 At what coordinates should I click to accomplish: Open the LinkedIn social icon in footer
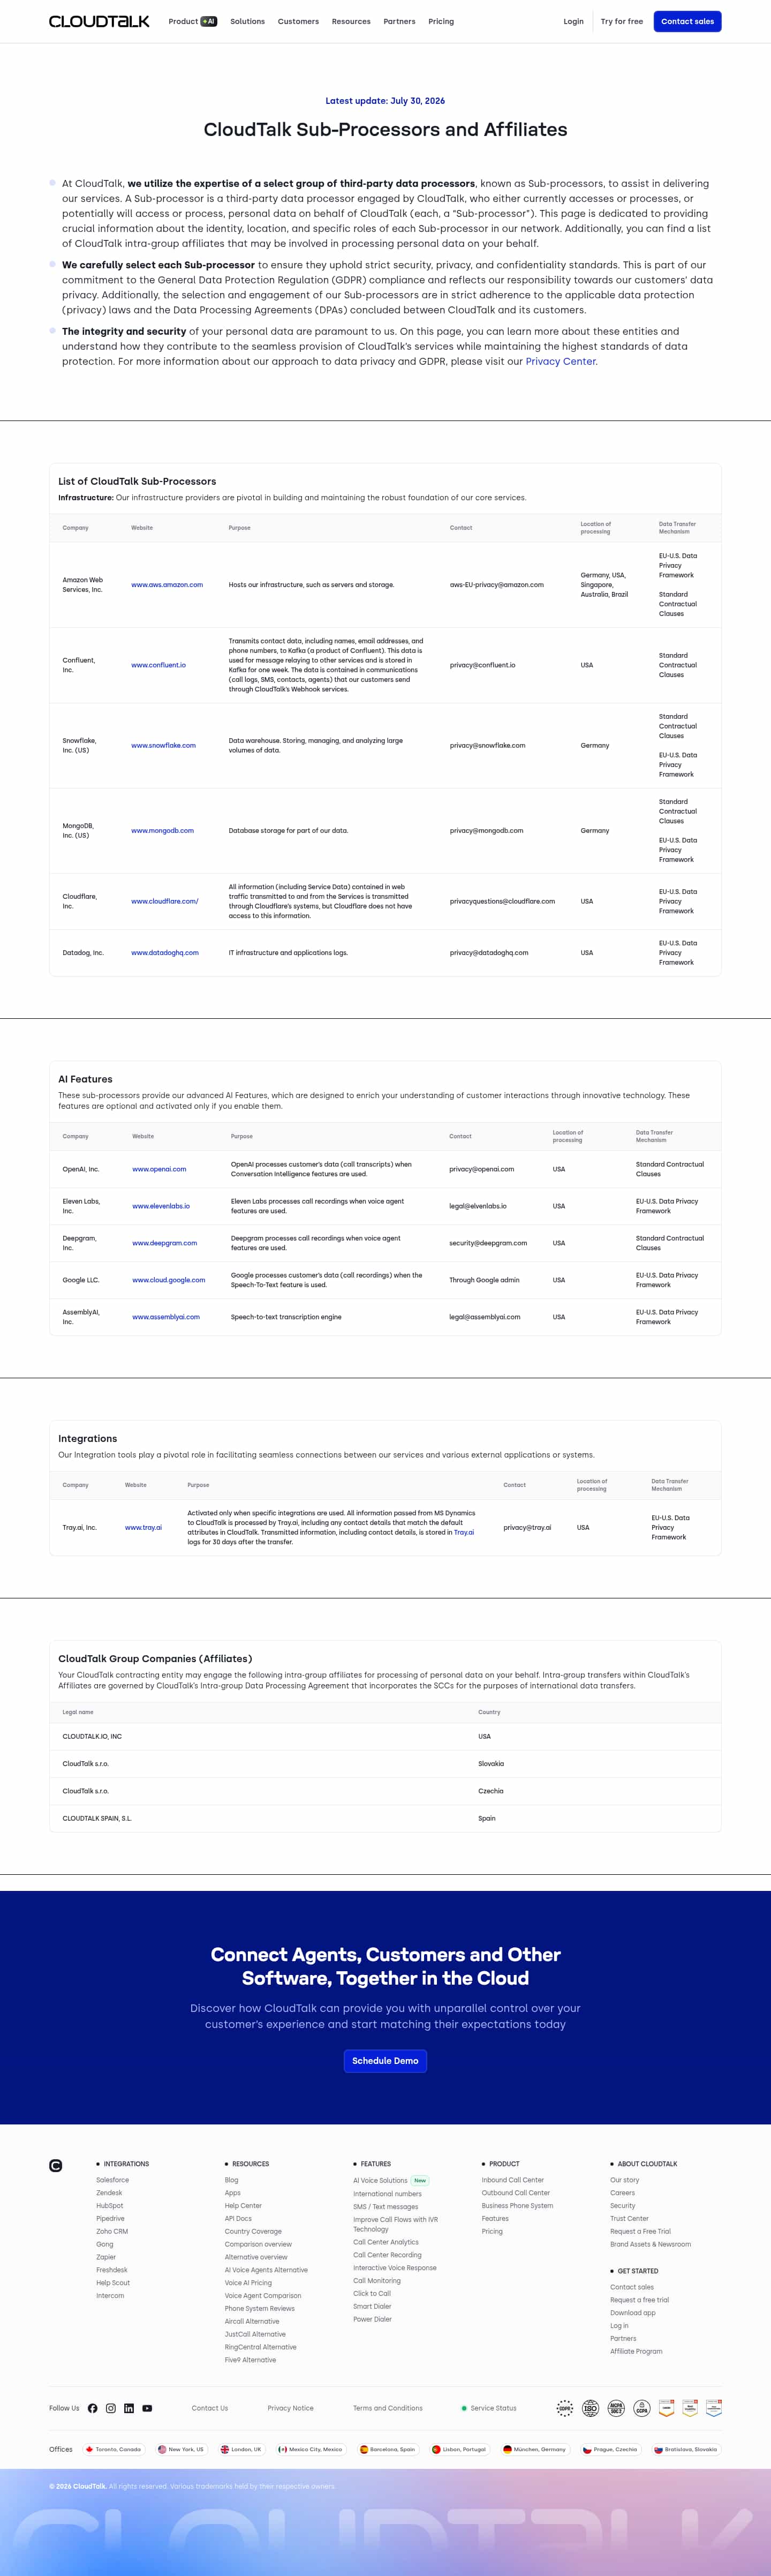click(129, 2408)
